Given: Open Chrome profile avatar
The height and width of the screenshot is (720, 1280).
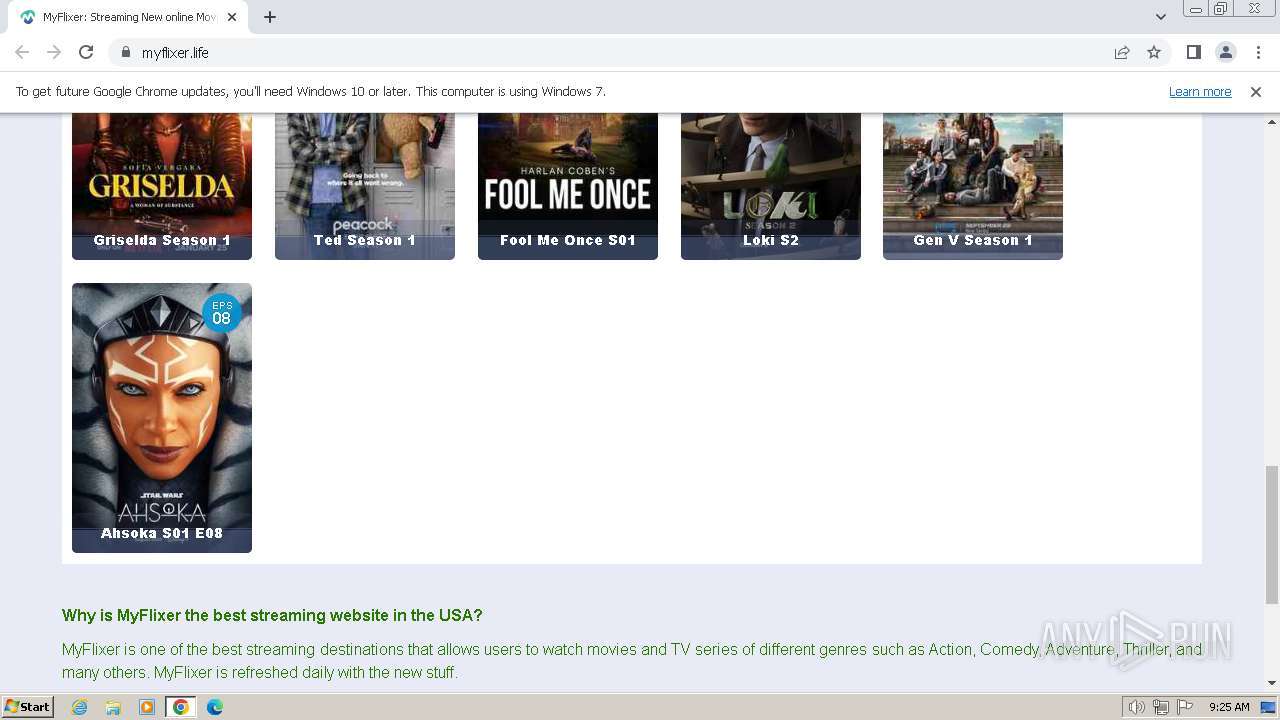Looking at the screenshot, I should pyautogui.click(x=1225, y=52).
